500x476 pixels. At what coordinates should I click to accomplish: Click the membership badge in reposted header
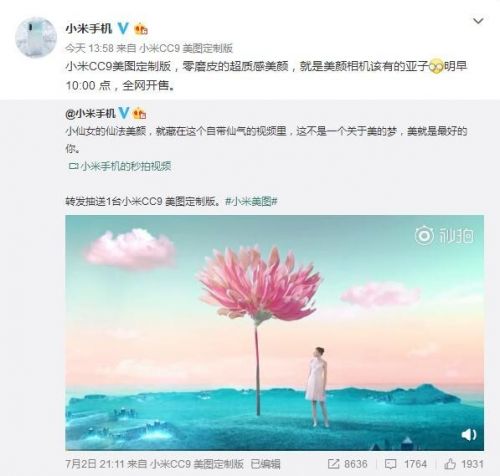140,114
